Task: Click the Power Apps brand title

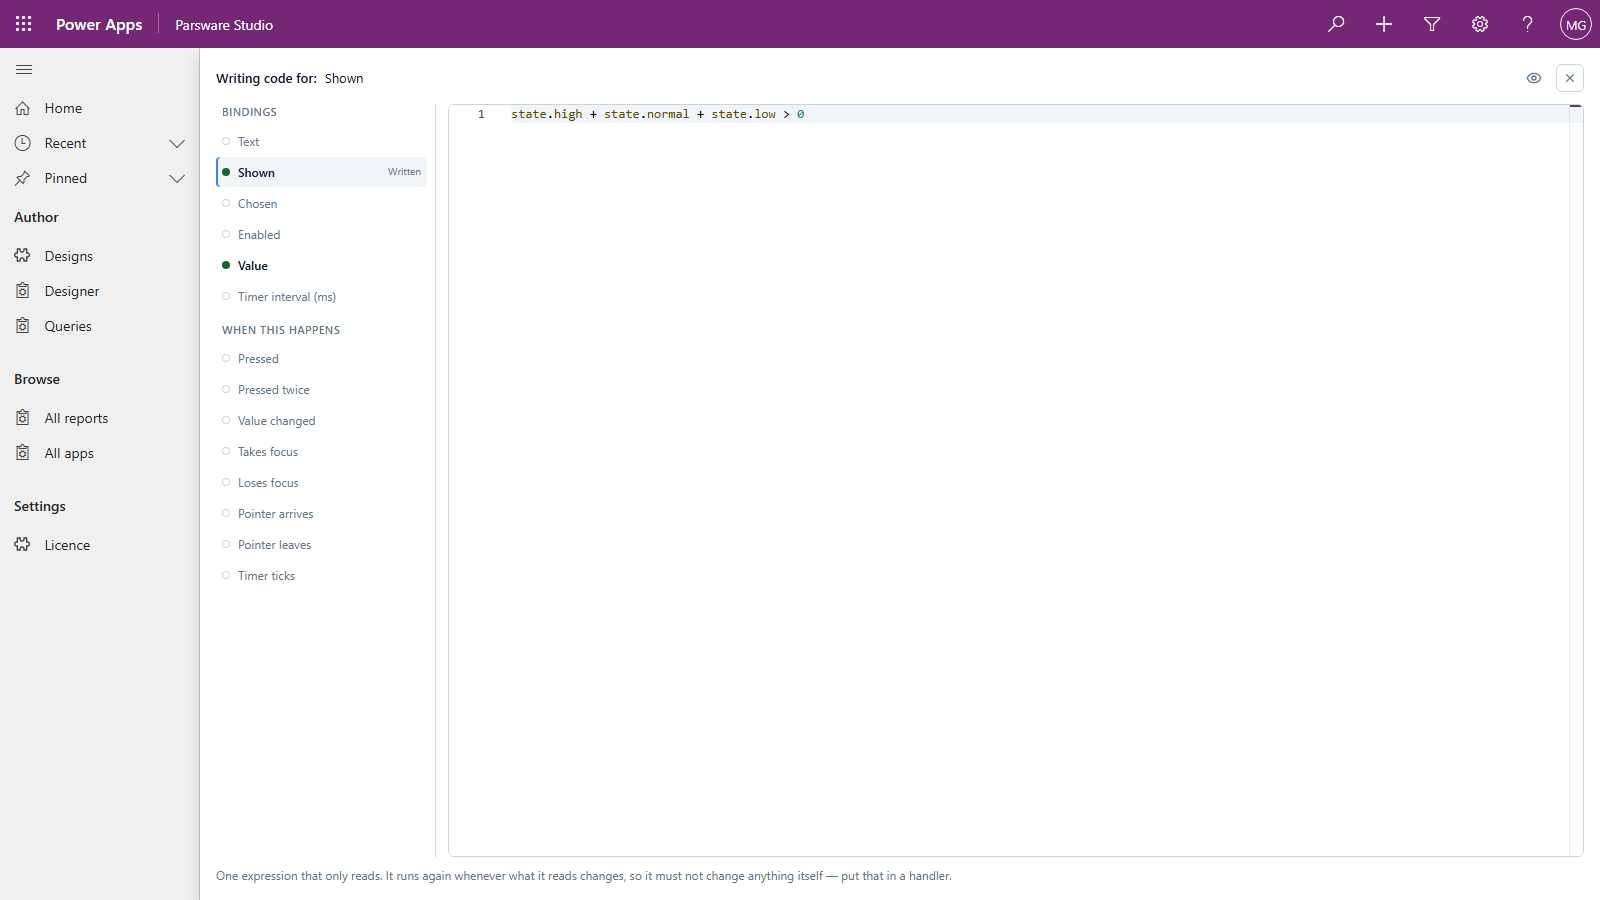Action: coord(99,25)
